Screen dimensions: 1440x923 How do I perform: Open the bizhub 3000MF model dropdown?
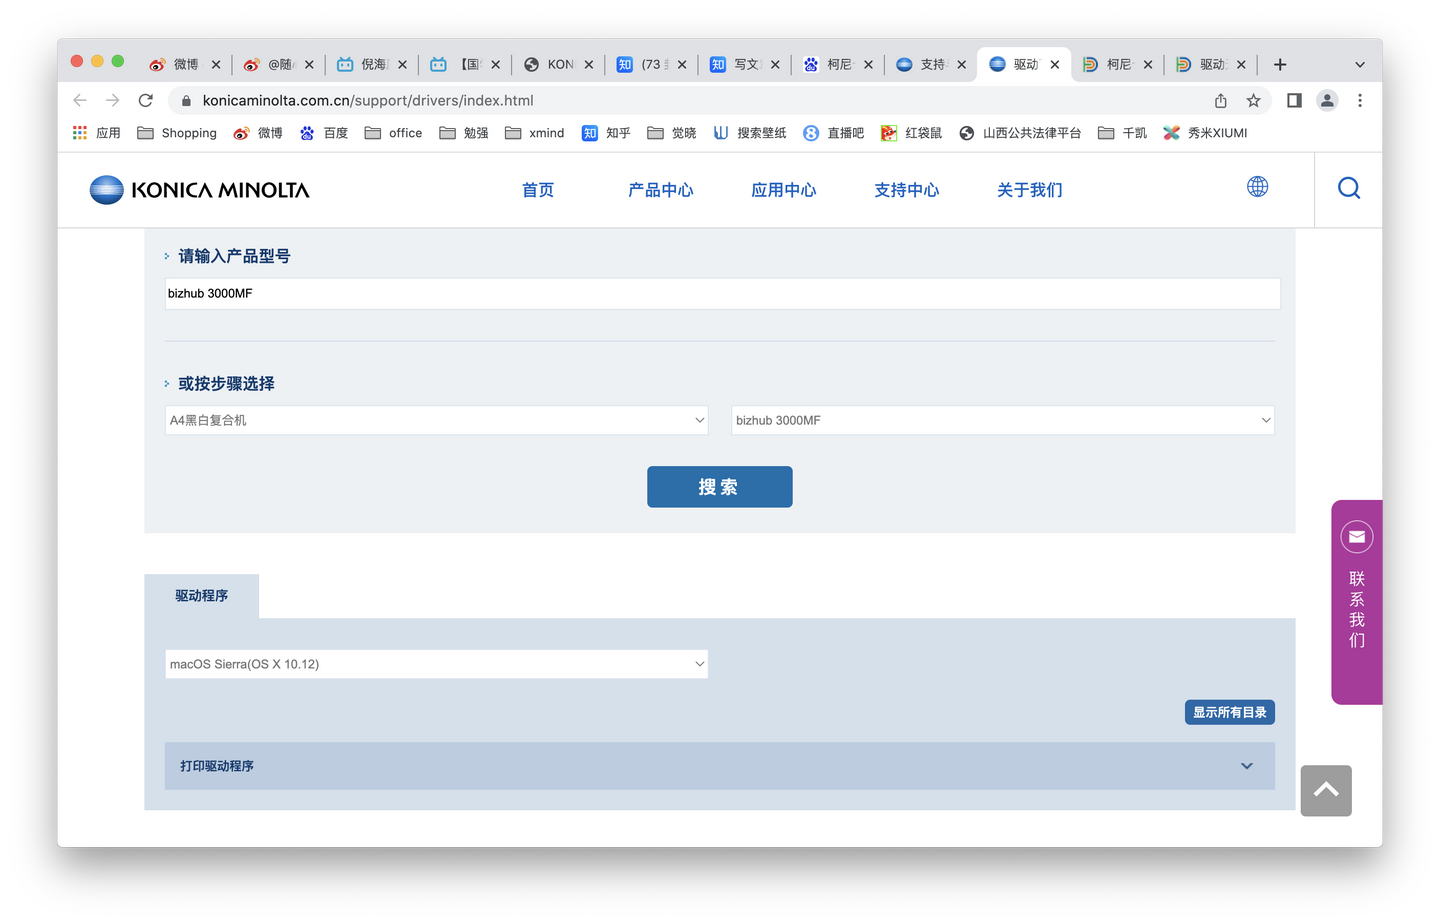[1002, 420]
